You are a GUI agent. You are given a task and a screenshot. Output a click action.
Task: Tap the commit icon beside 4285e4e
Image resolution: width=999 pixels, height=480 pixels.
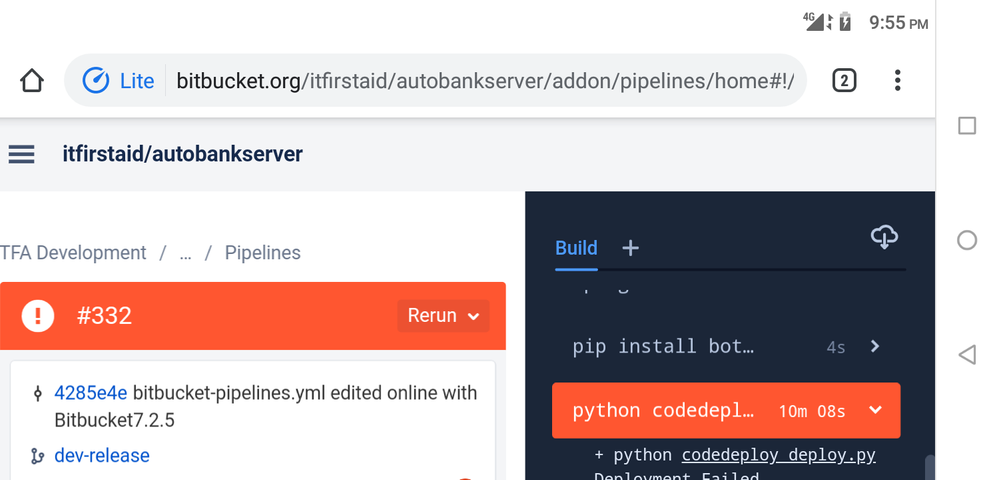[x=38, y=393]
